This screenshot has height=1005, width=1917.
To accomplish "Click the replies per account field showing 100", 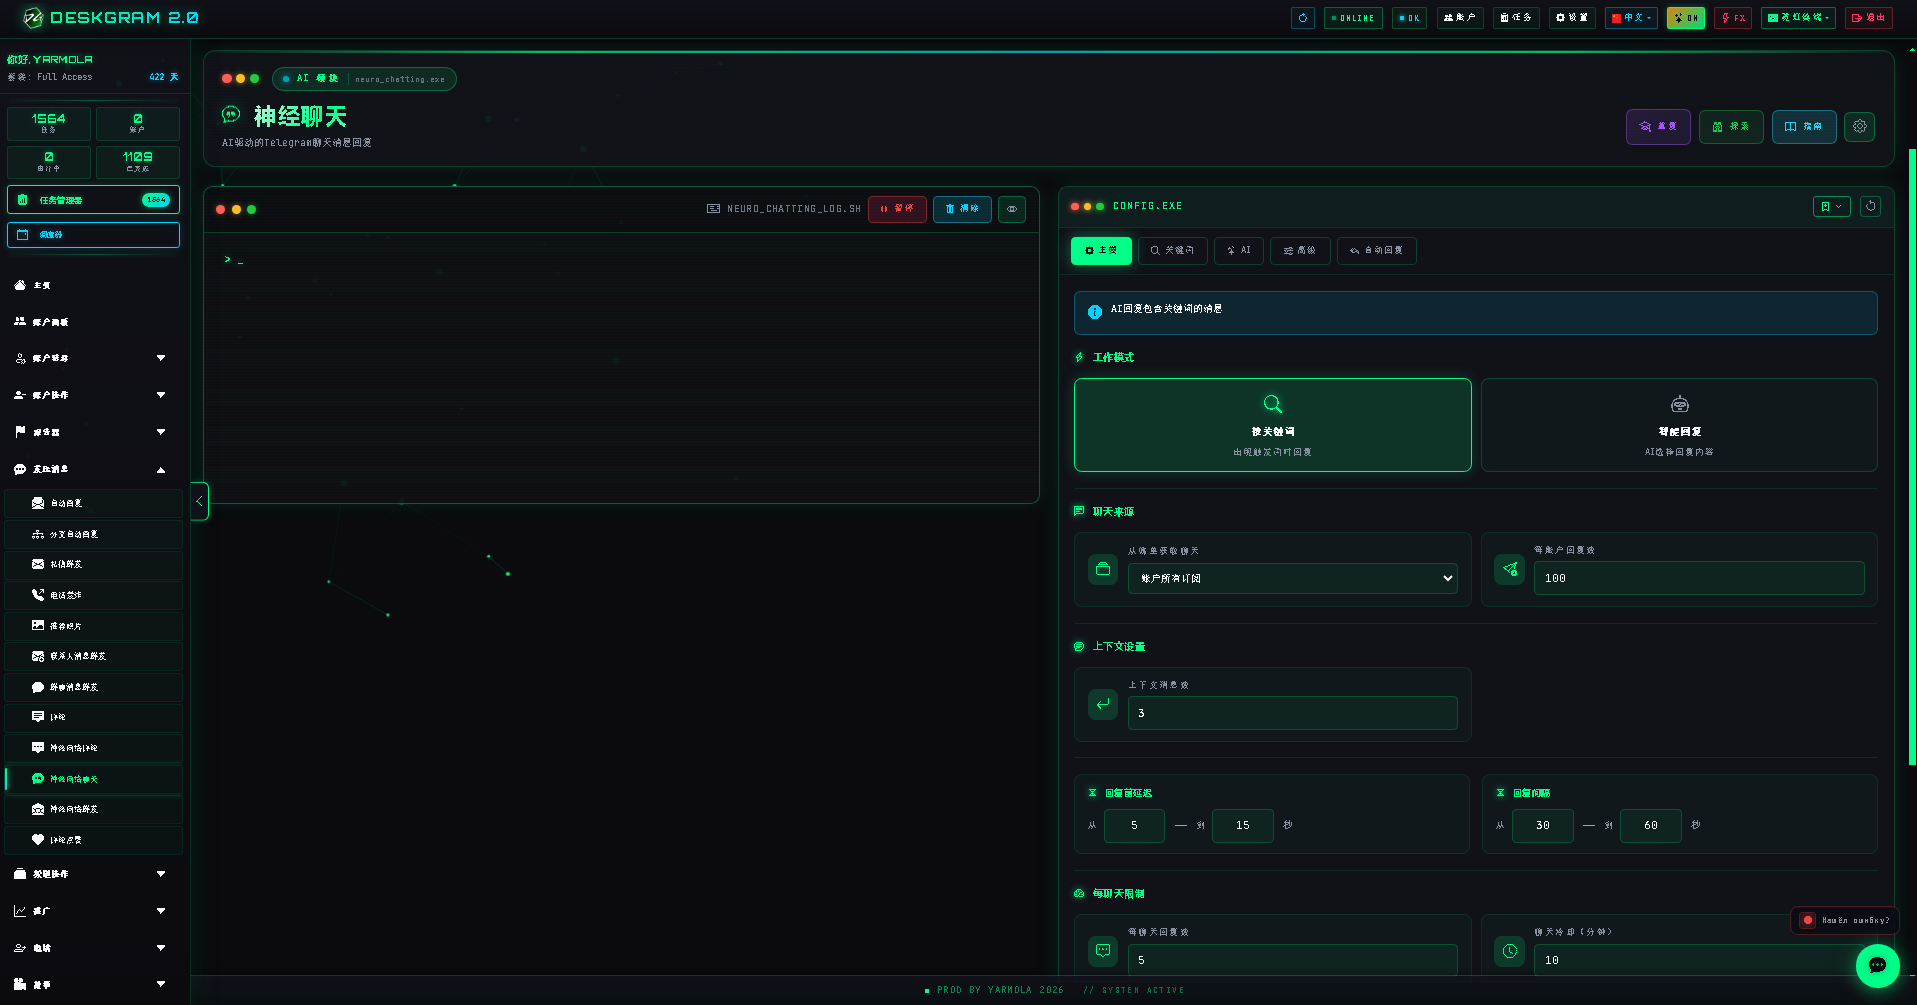I will coord(1699,578).
